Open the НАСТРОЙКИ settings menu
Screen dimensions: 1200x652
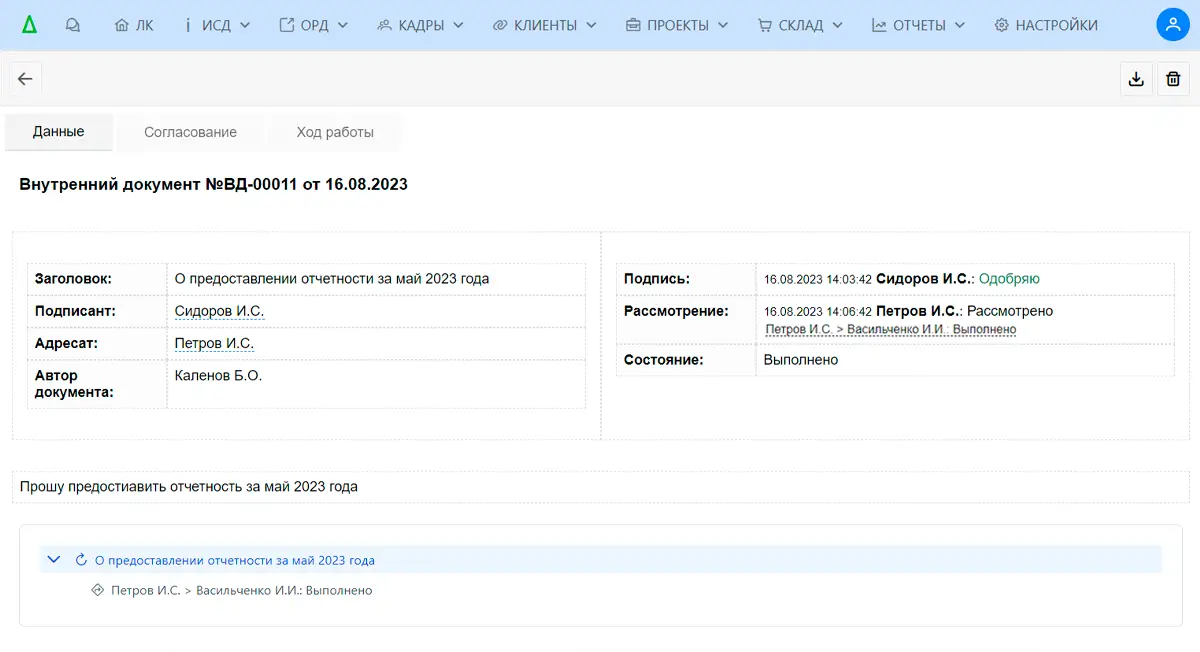click(x=1046, y=26)
